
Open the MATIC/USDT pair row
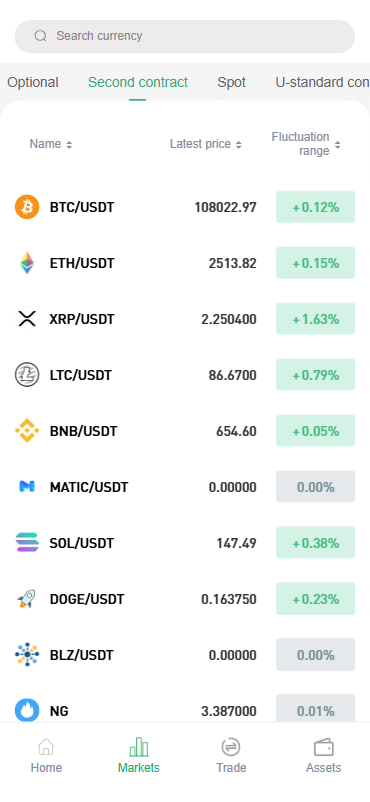point(185,487)
